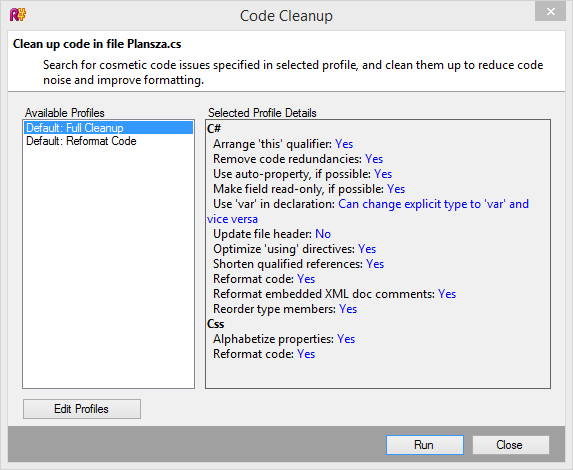The width and height of the screenshot is (573, 470).
Task: Click Alphabetize properties Yes value under Css
Action: pyautogui.click(x=346, y=339)
